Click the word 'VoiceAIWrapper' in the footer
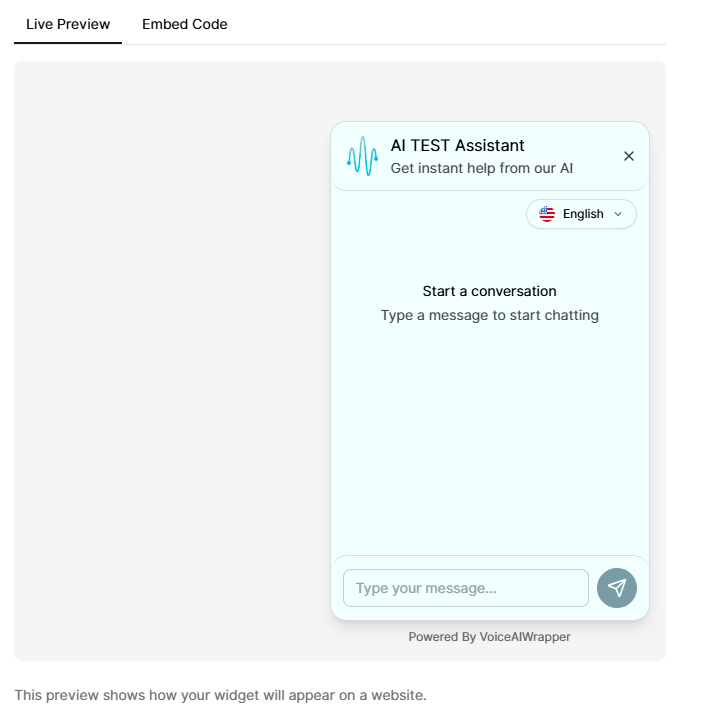 point(525,637)
